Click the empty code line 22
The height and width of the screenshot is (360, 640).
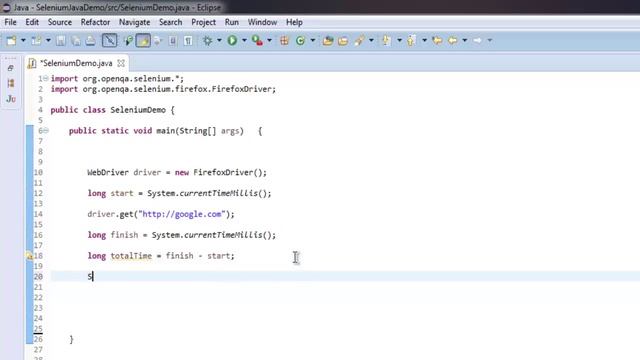click(x=345, y=298)
